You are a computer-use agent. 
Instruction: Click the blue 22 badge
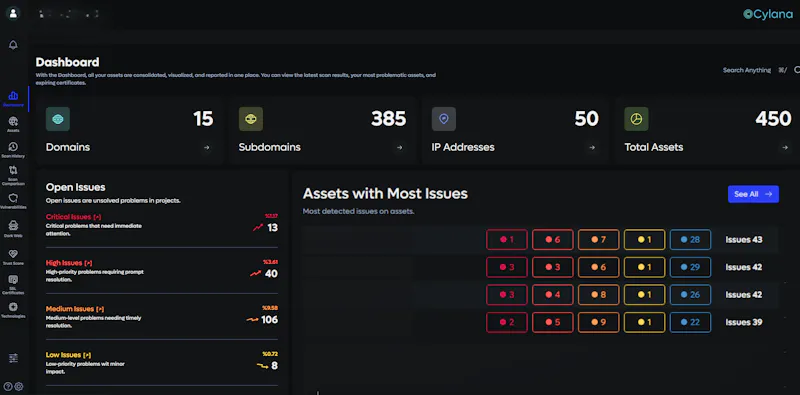point(690,322)
